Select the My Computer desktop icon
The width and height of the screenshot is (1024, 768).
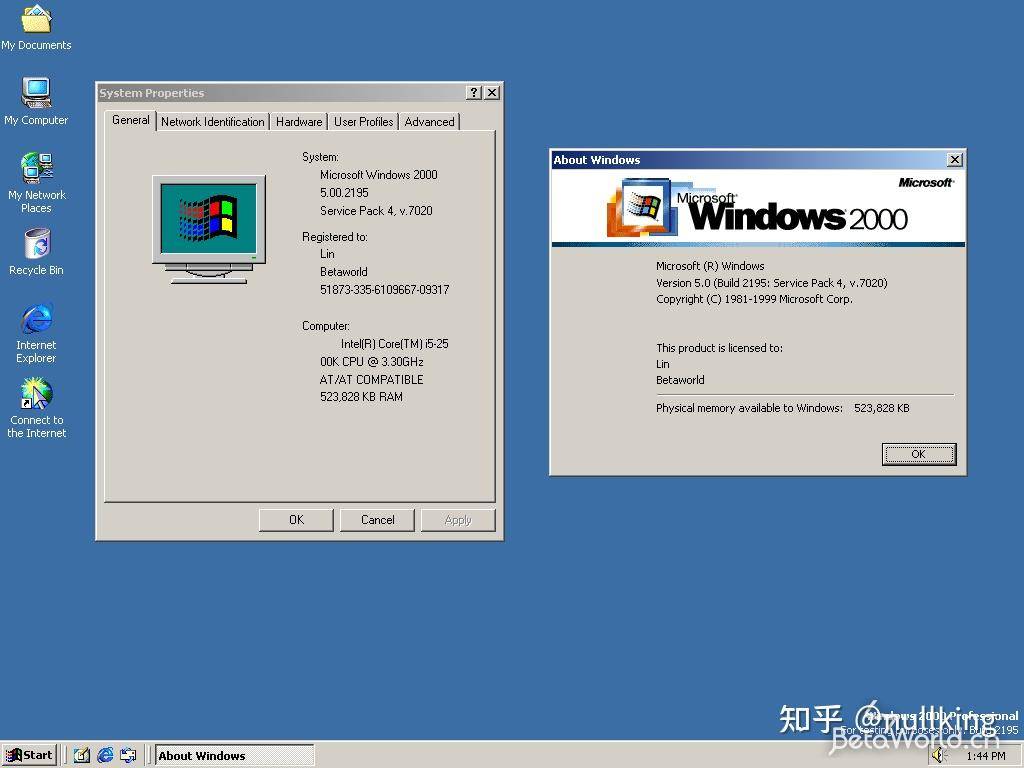coord(36,101)
